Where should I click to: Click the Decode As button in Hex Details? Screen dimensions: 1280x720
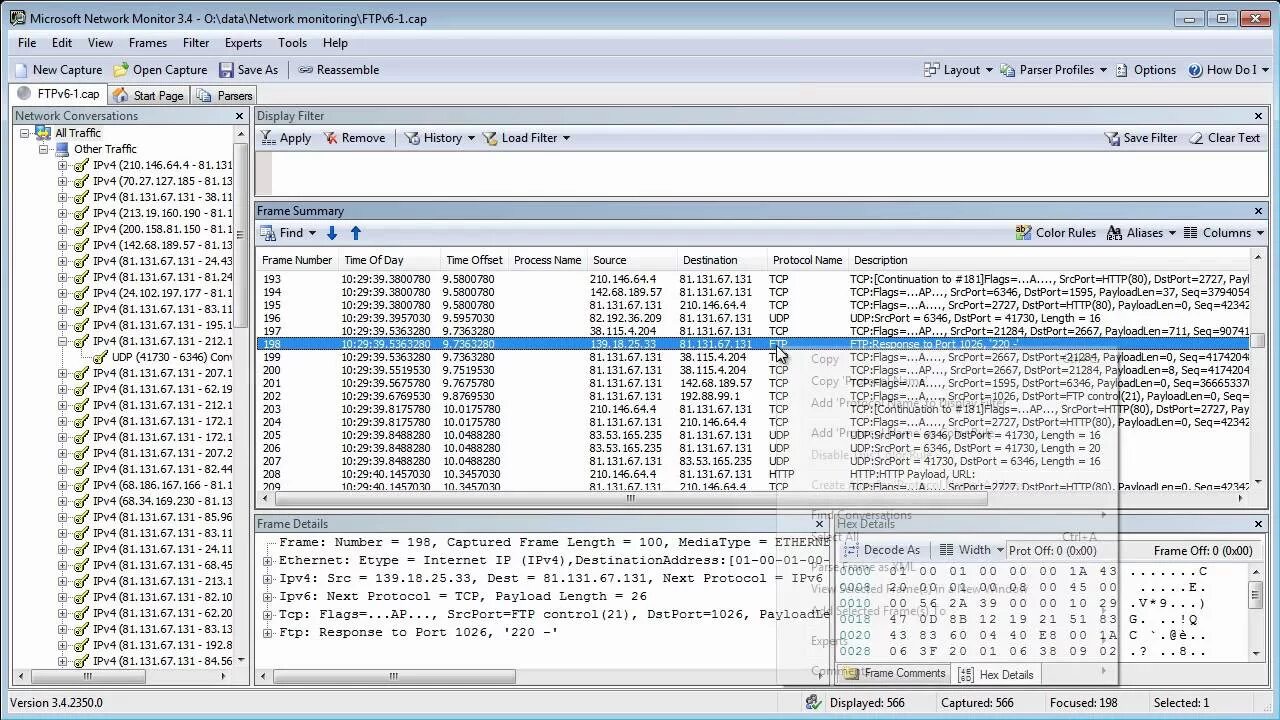pos(883,550)
